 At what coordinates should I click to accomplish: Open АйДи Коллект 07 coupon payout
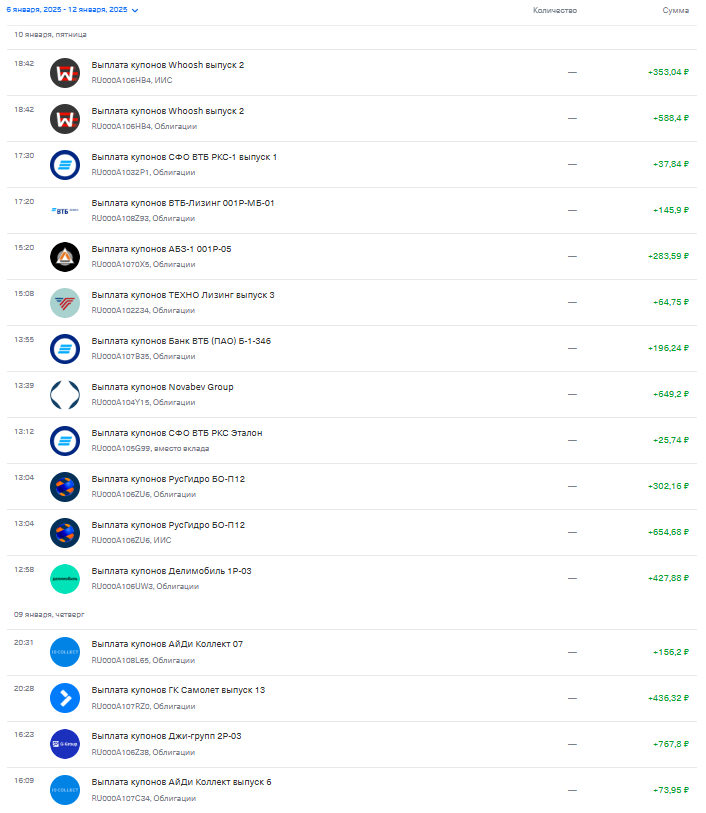click(x=167, y=644)
